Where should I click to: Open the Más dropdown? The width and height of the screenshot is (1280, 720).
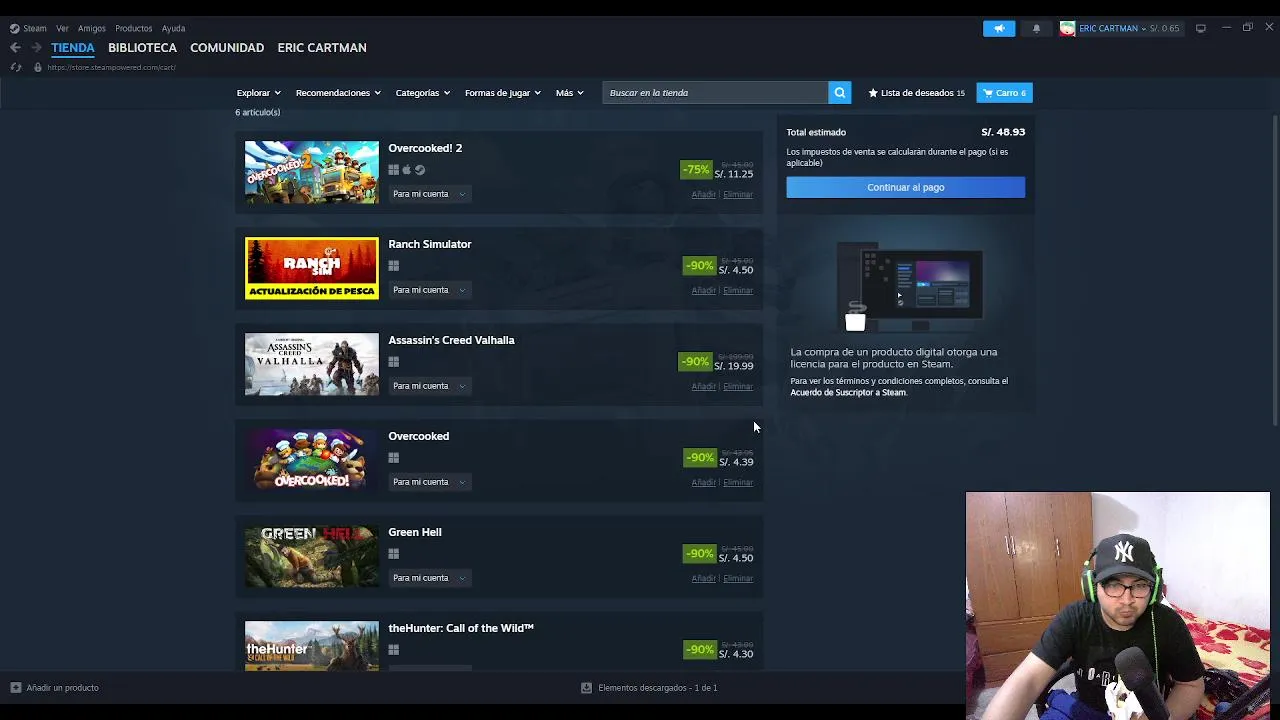click(x=570, y=93)
